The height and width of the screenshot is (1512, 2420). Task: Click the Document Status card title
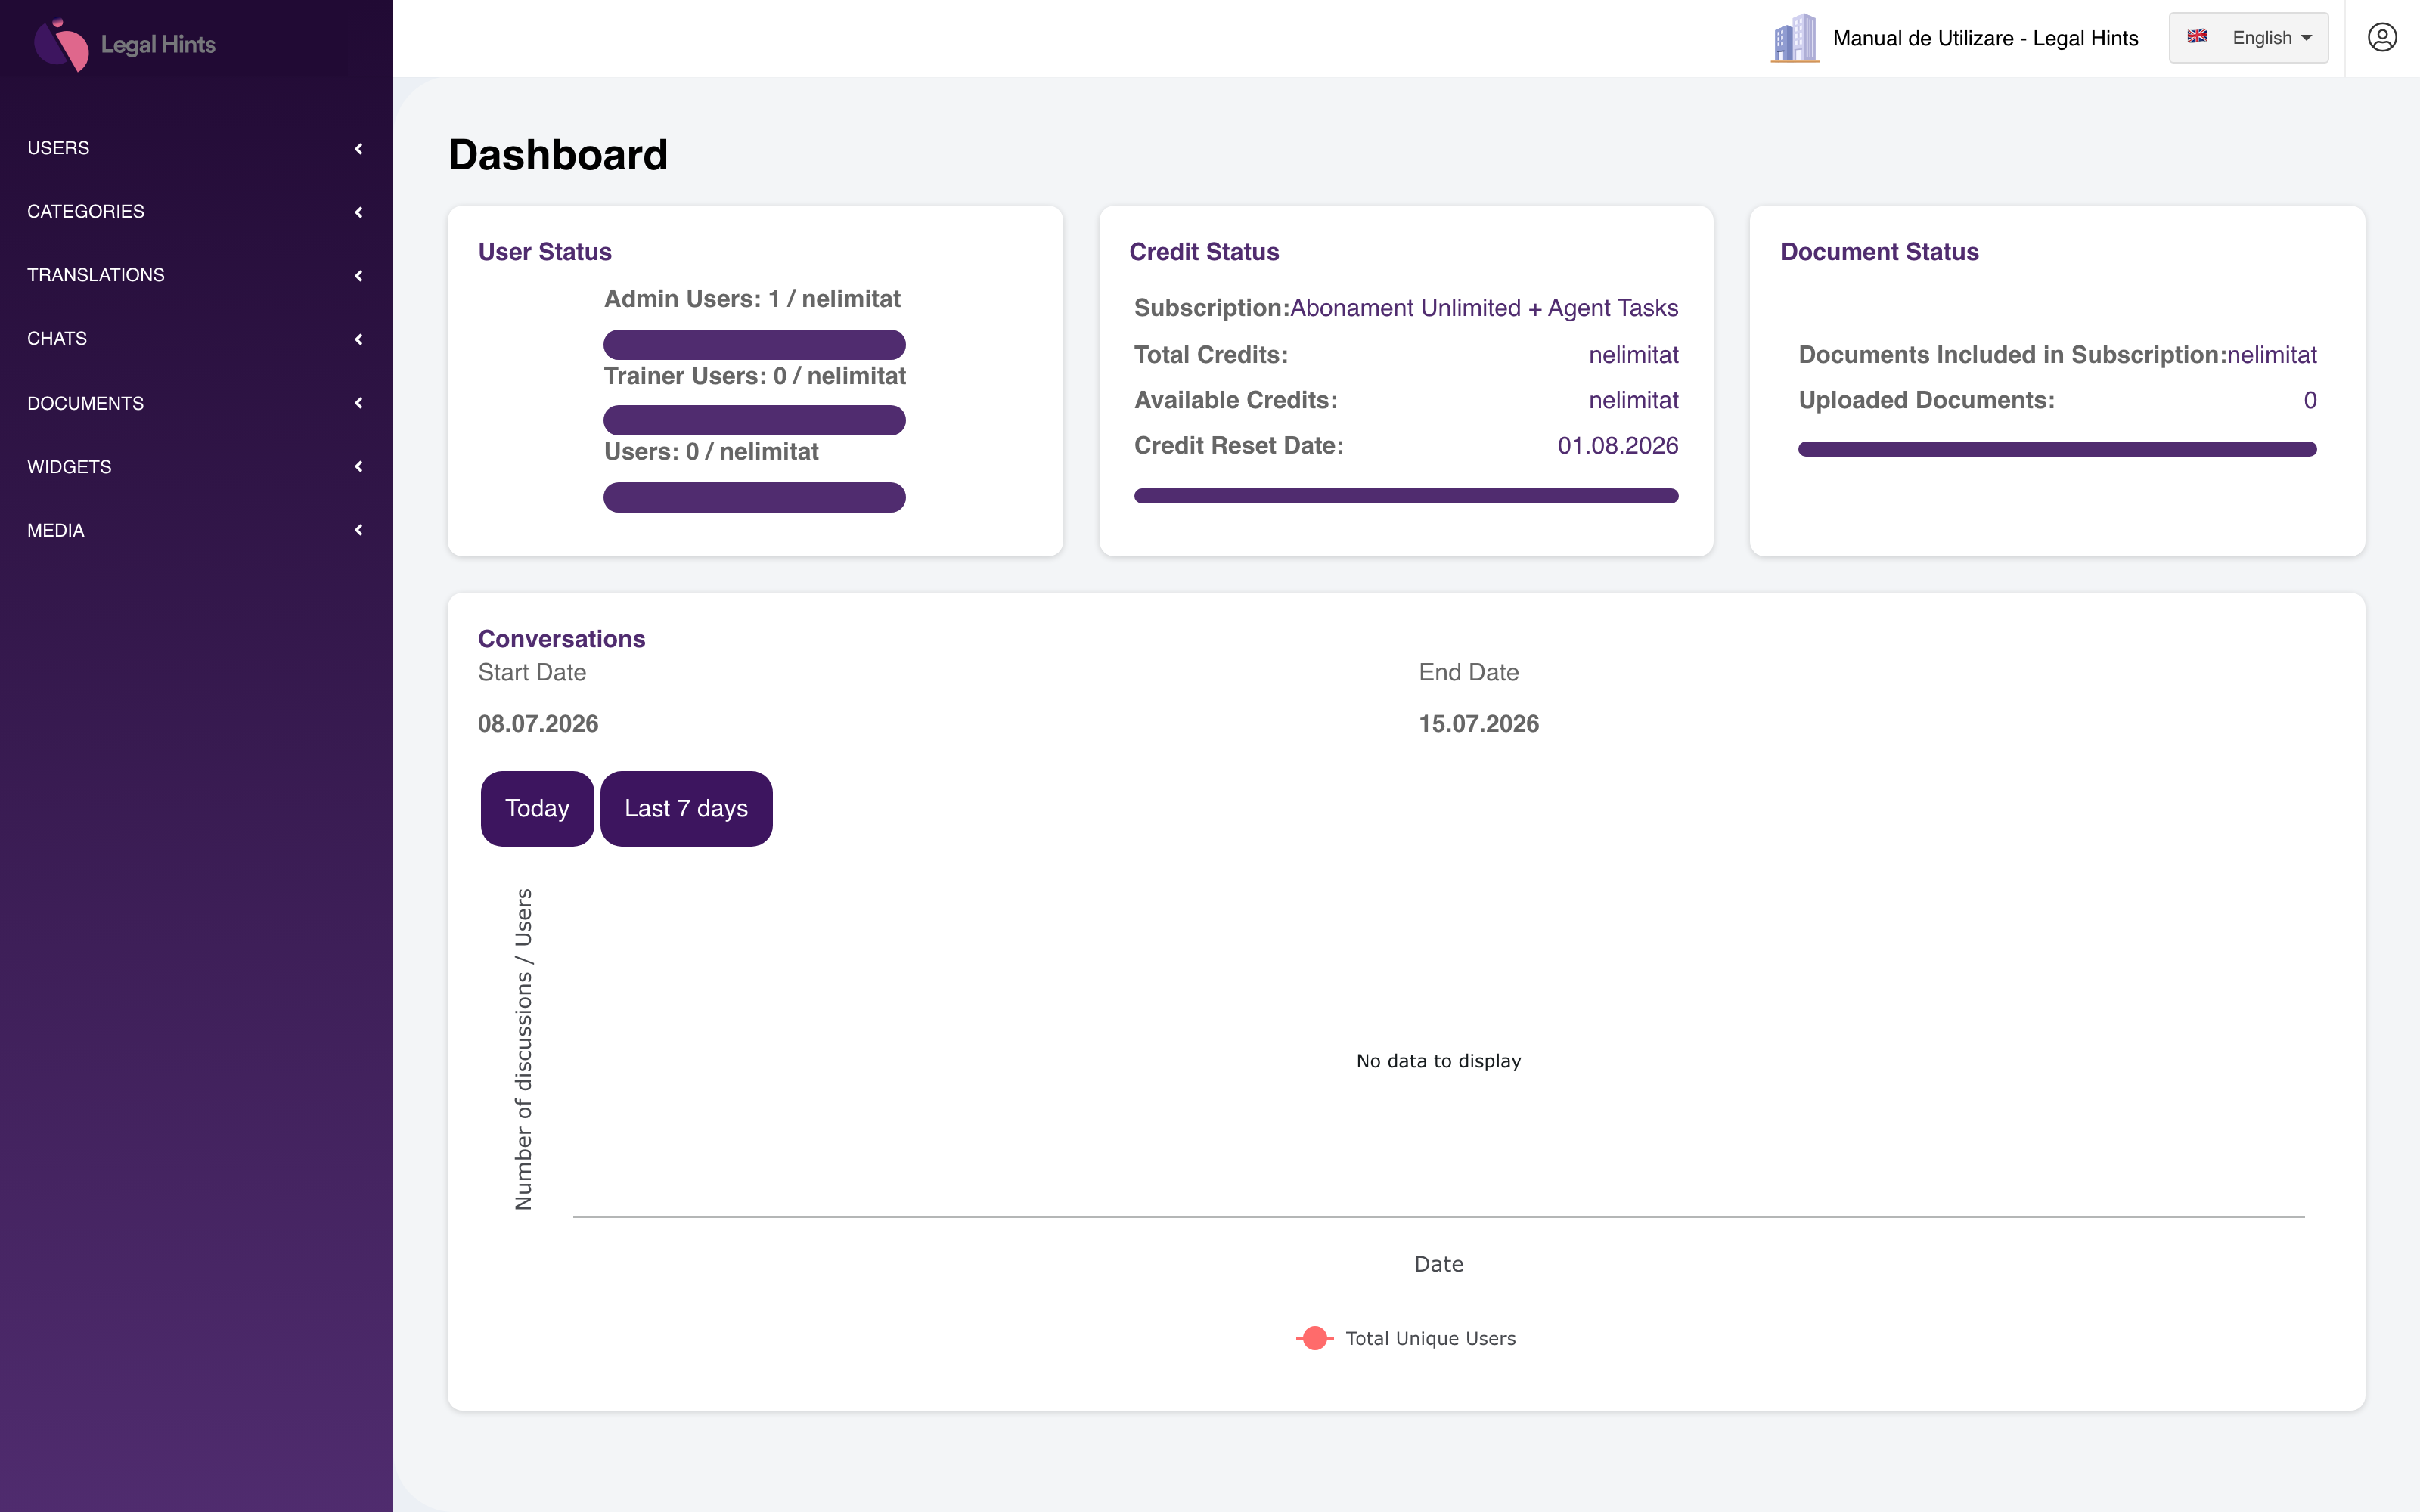tap(1879, 252)
